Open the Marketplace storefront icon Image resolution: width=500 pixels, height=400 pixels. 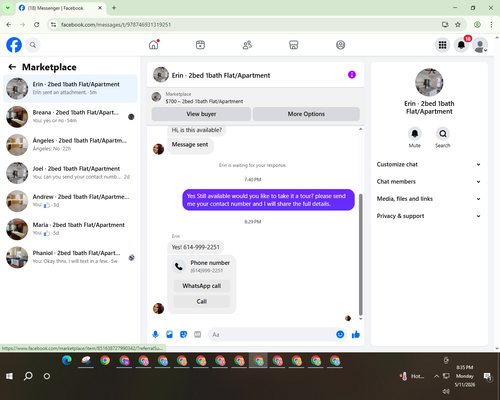click(x=294, y=45)
